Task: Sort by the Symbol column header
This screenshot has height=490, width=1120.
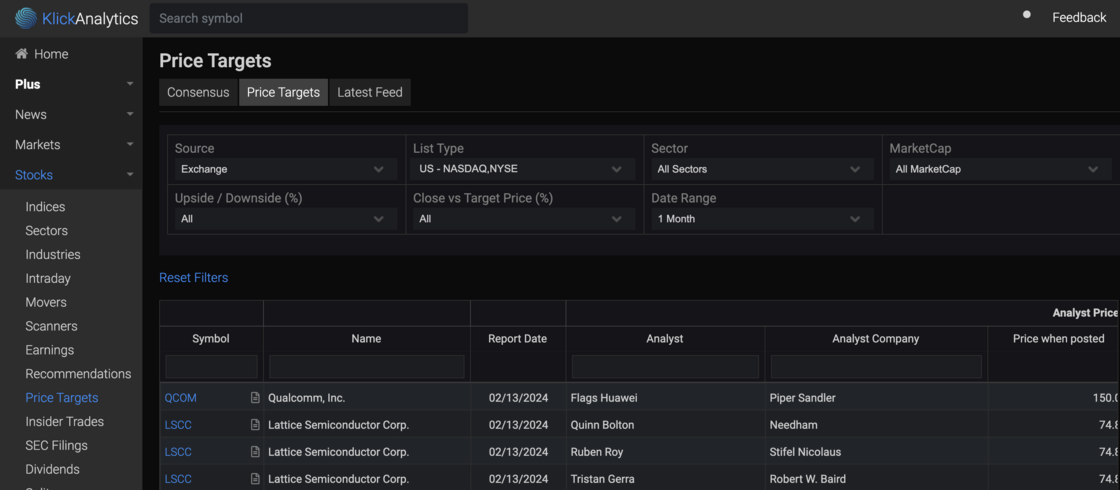Action: (x=211, y=339)
